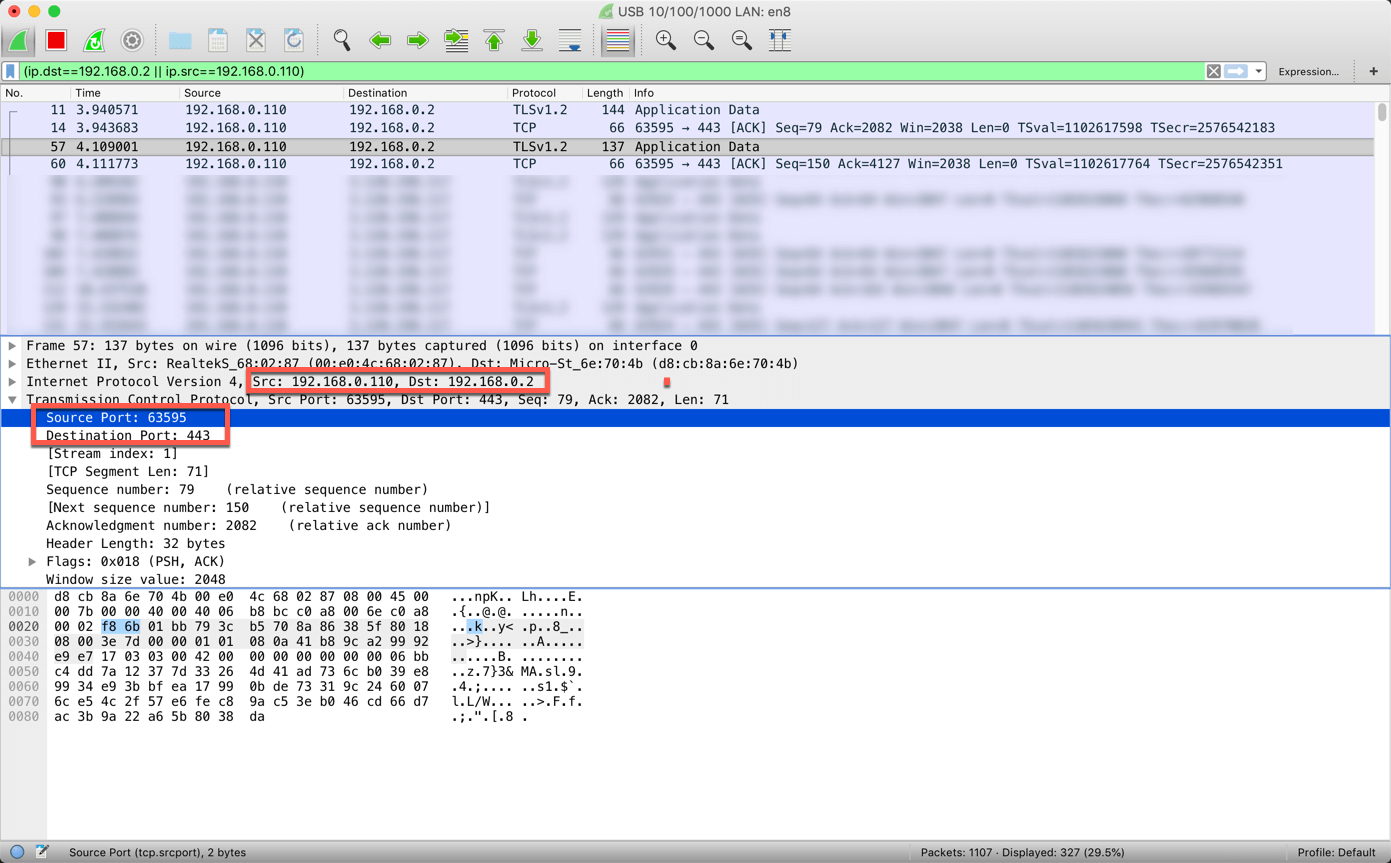Open capture options gear icon
The image size is (1391, 863).
pyautogui.click(x=132, y=40)
